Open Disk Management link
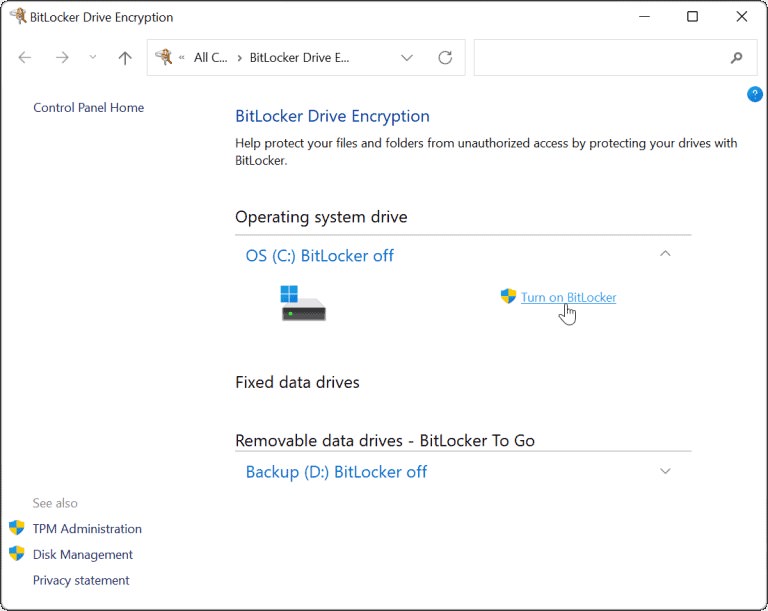This screenshot has width=768, height=611. pos(83,555)
